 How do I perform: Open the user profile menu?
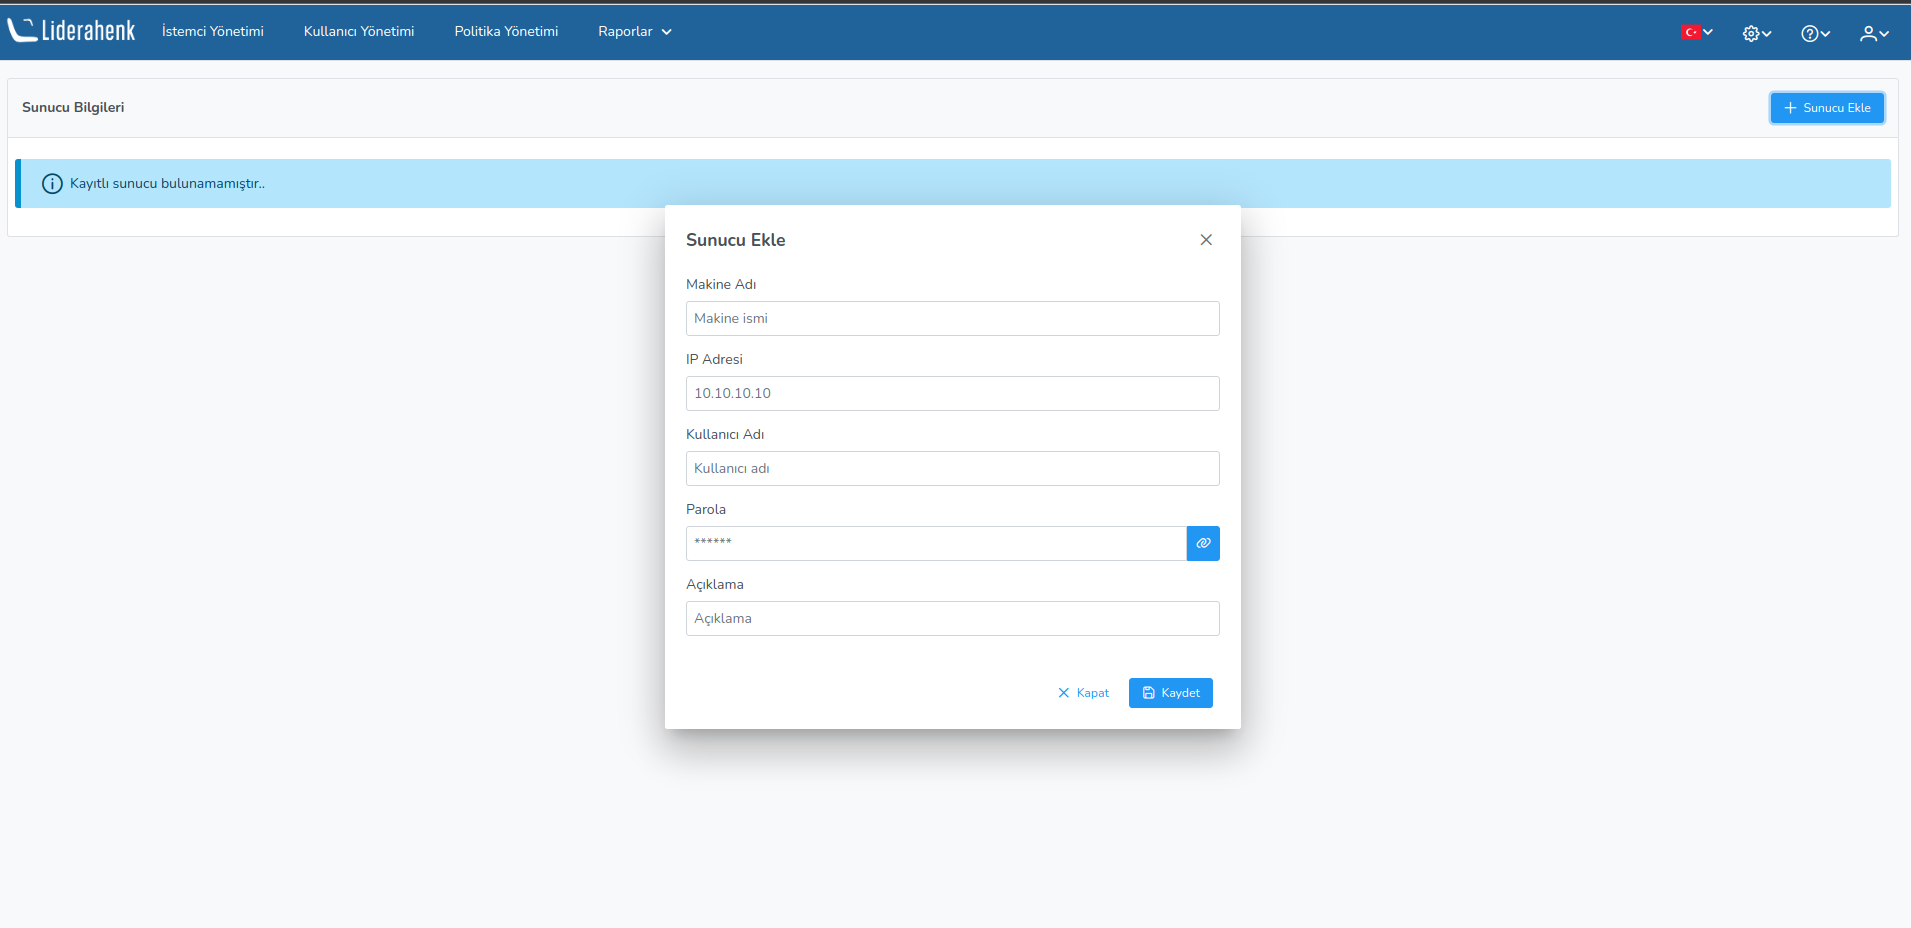(1873, 33)
